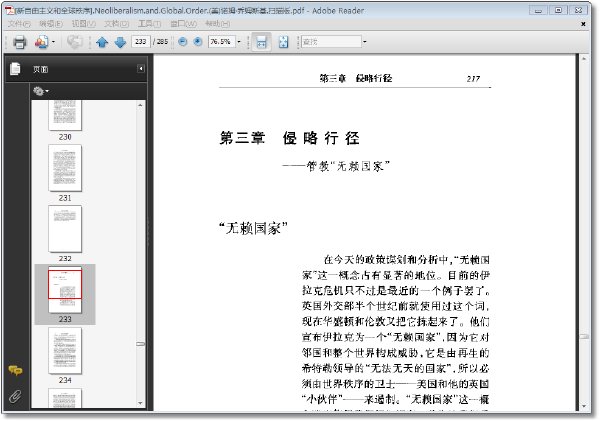Zoom out using the minus button

pyautogui.click(x=183, y=41)
